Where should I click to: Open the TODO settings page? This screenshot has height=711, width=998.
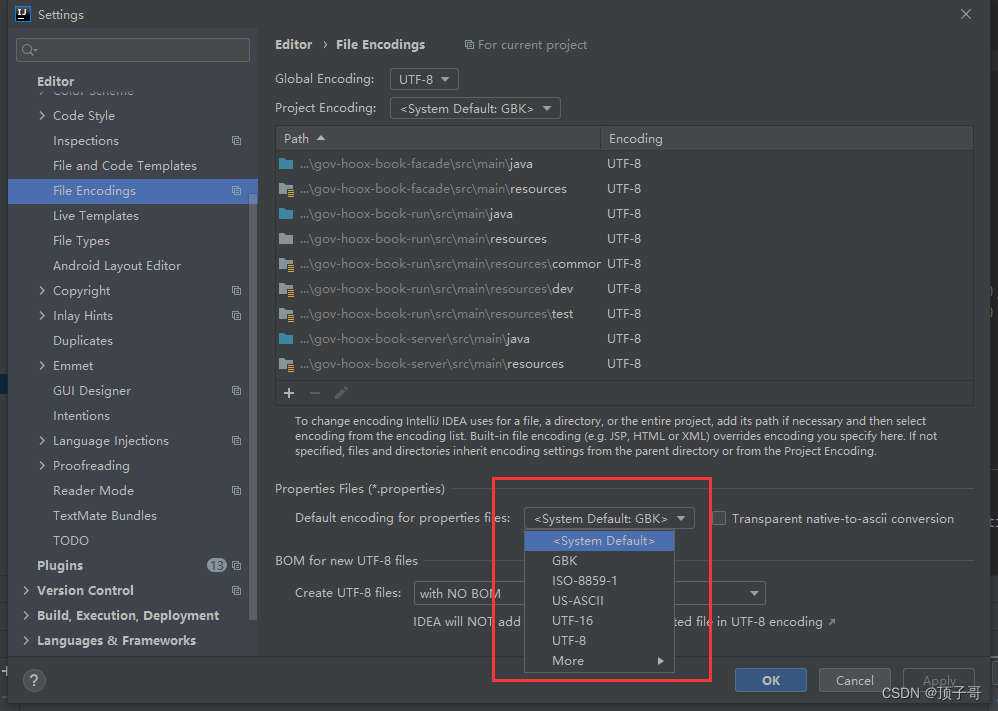pos(71,540)
